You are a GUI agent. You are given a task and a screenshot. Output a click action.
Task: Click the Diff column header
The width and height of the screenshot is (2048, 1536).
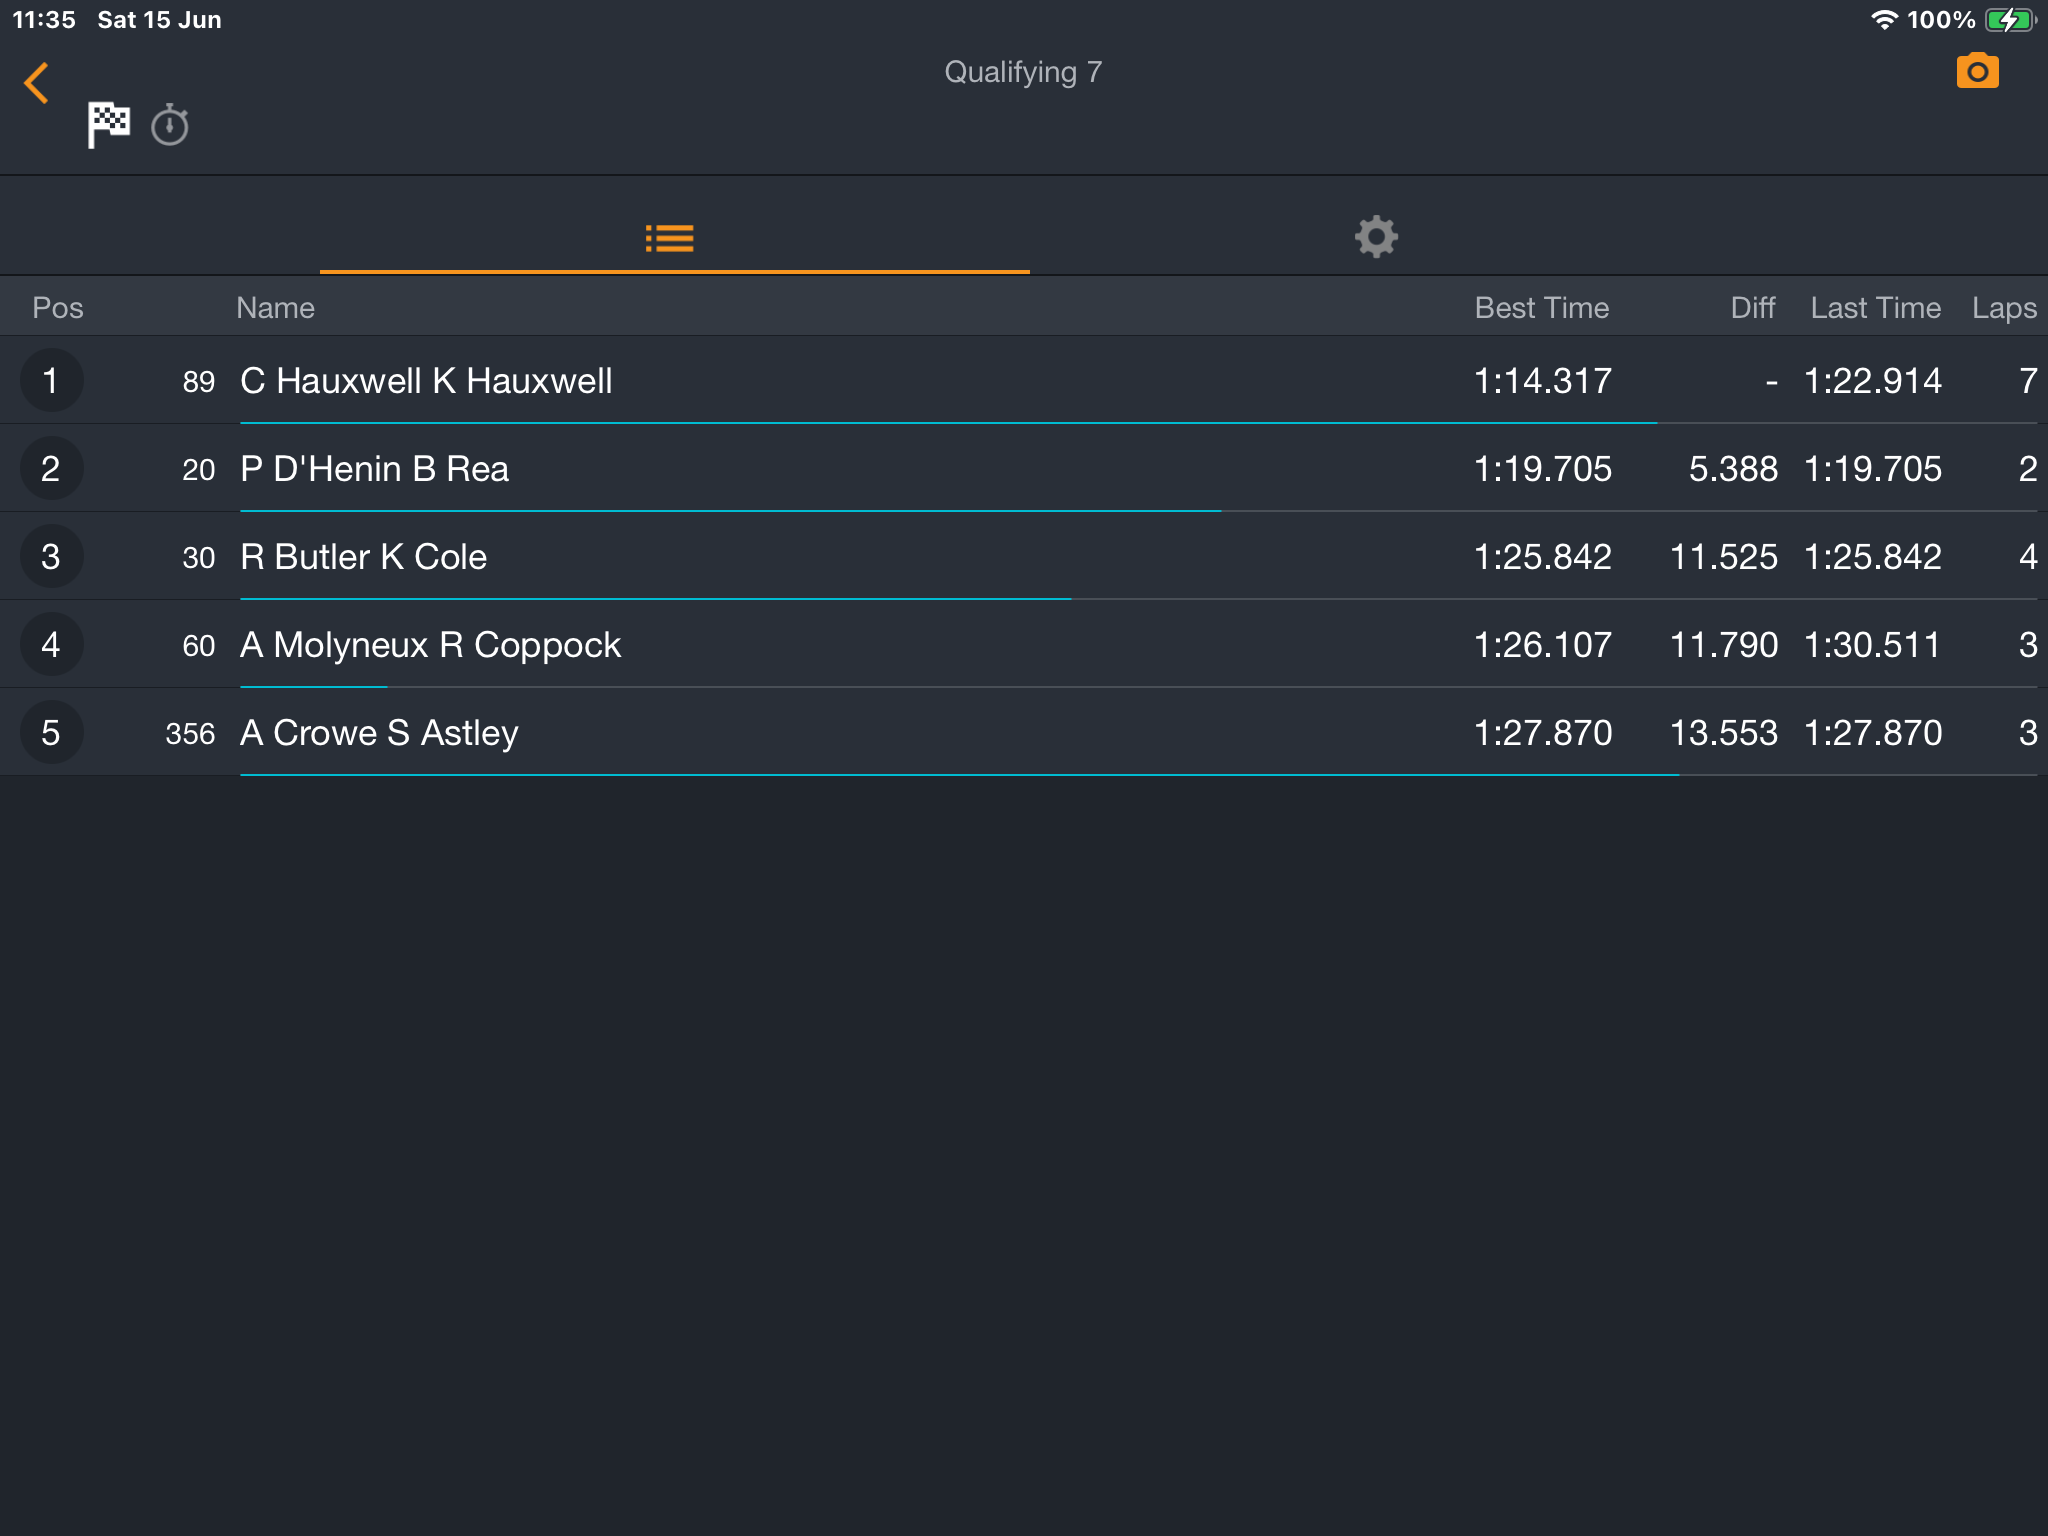[x=1753, y=308]
